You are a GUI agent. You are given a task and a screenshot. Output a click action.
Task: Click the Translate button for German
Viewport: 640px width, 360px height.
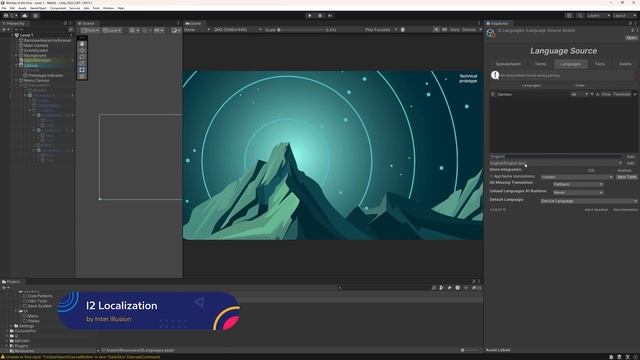point(622,94)
